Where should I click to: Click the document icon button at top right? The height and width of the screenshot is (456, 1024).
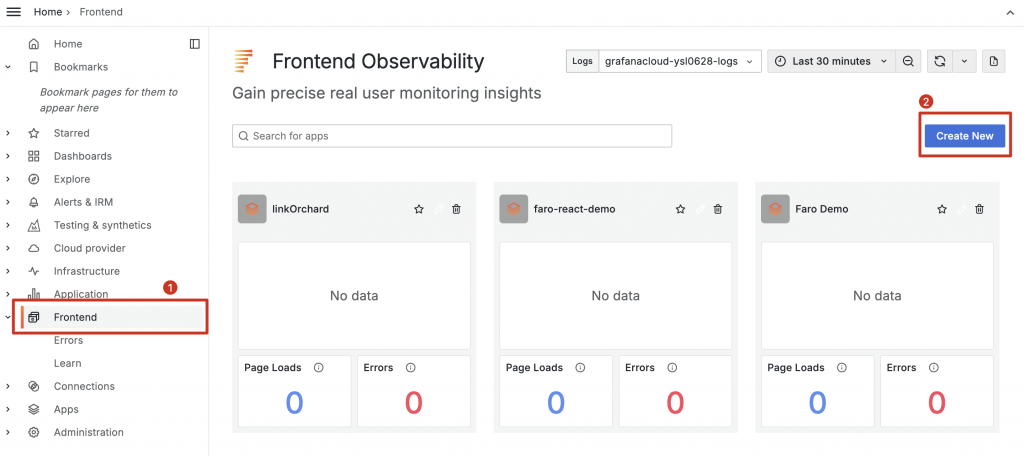click(993, 61)
